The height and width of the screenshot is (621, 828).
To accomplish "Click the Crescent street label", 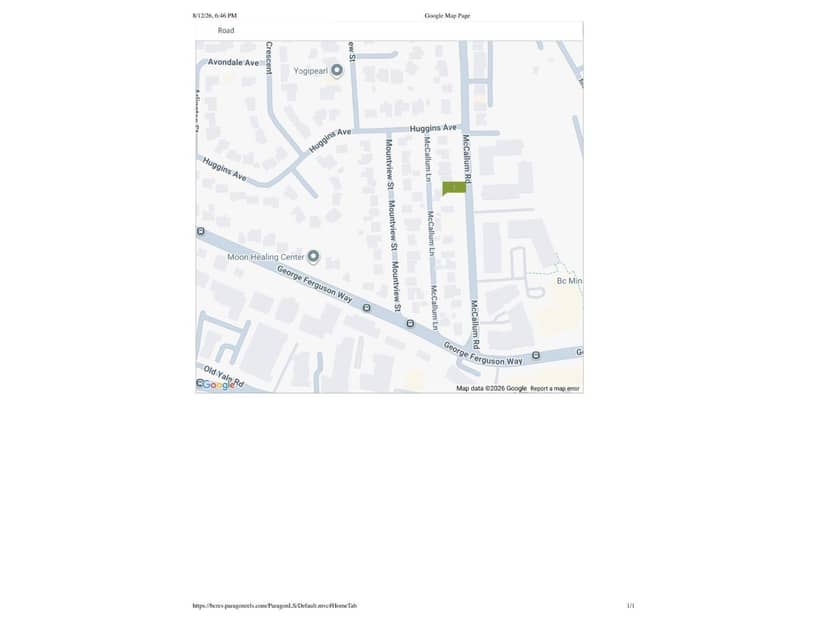I will [x=269, y=58].
